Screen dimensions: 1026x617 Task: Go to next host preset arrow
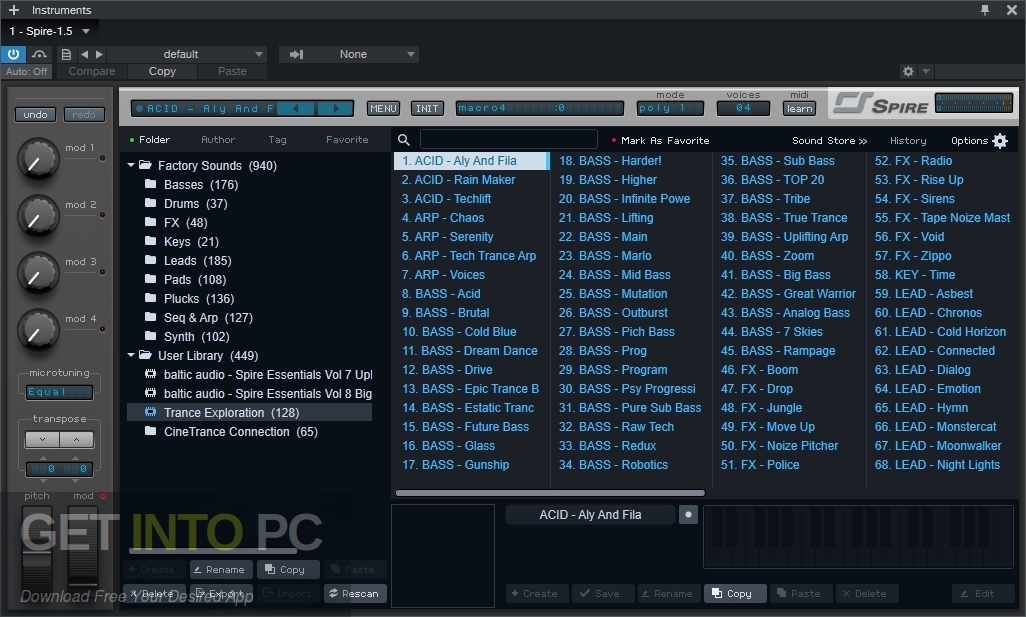point(99,54)
